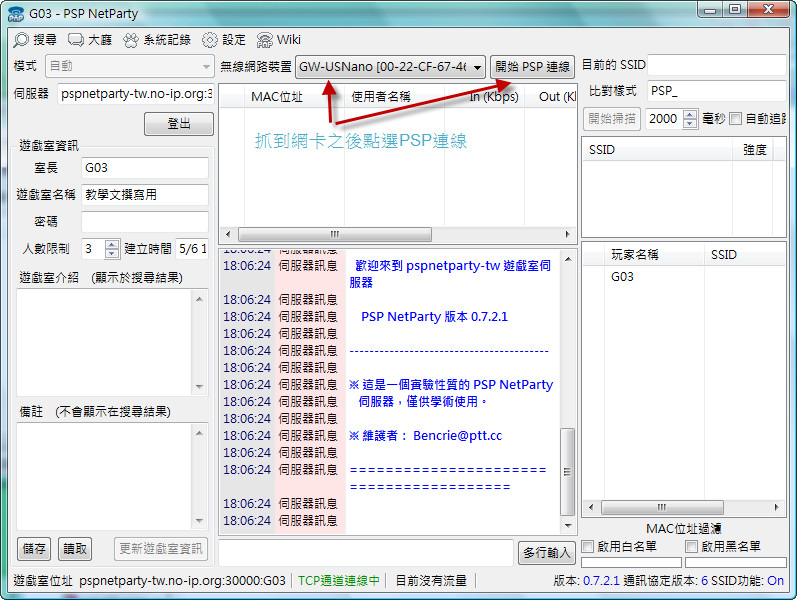797x600 pixels.
Task: Click the chat log vertical scrollbar thumb
Action: (x=568, y=472)
